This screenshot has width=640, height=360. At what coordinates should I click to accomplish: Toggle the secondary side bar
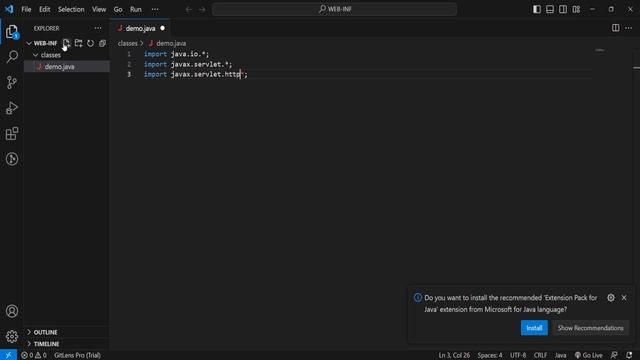coord(563,9)
